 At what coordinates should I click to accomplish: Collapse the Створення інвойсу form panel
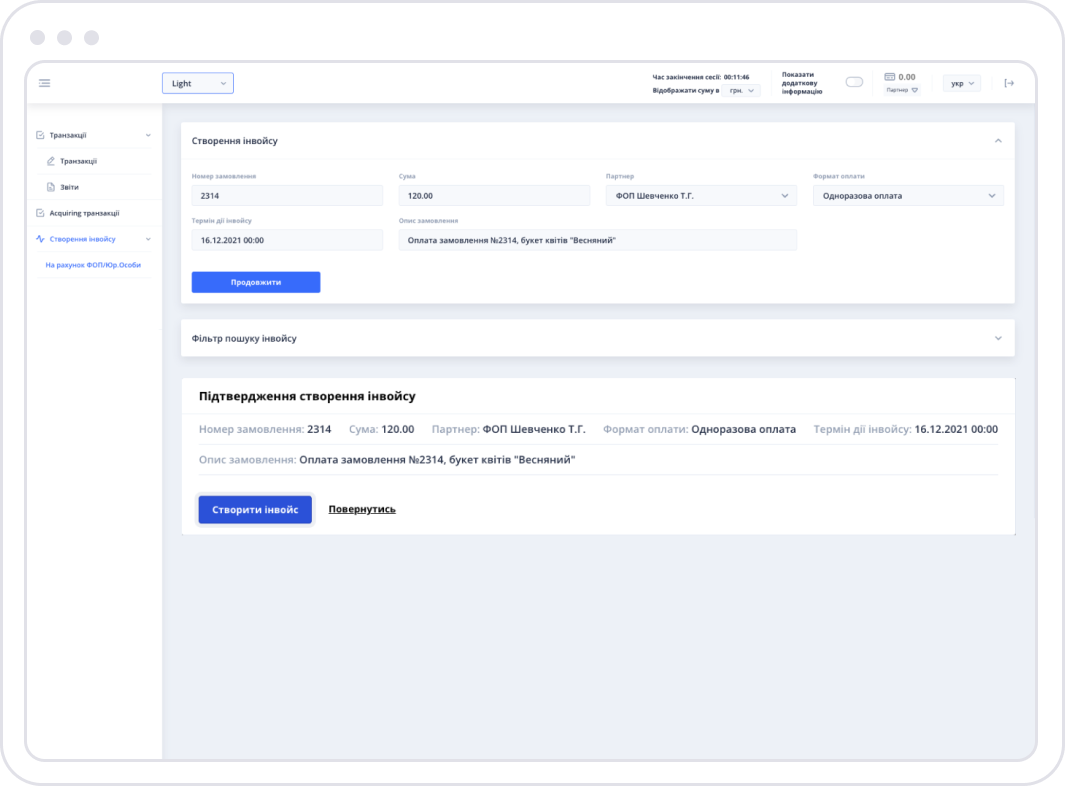coord(997,141)
